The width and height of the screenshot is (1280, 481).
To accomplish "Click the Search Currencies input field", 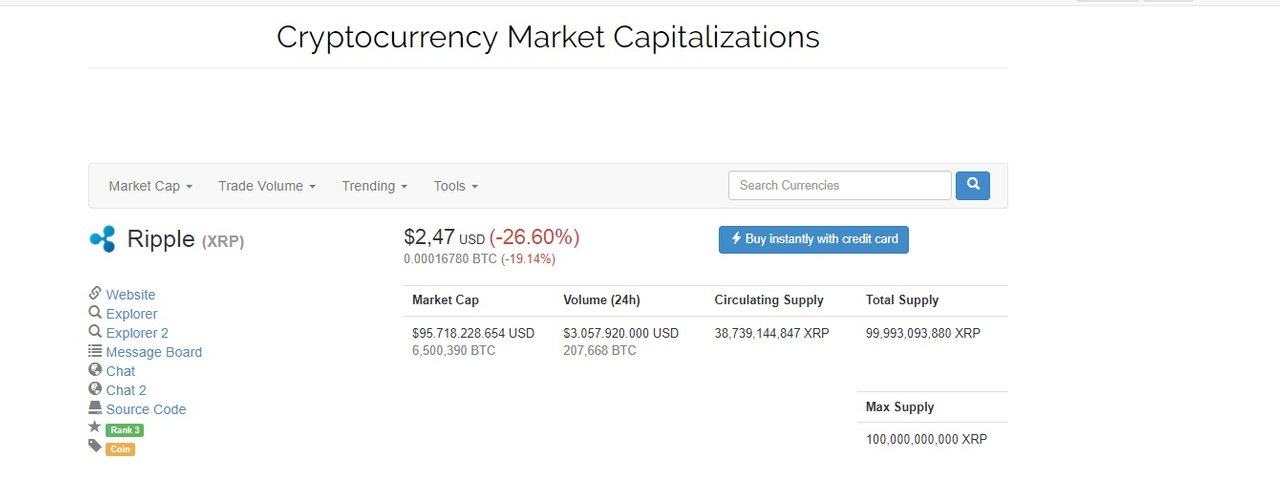I will (840, 185).
